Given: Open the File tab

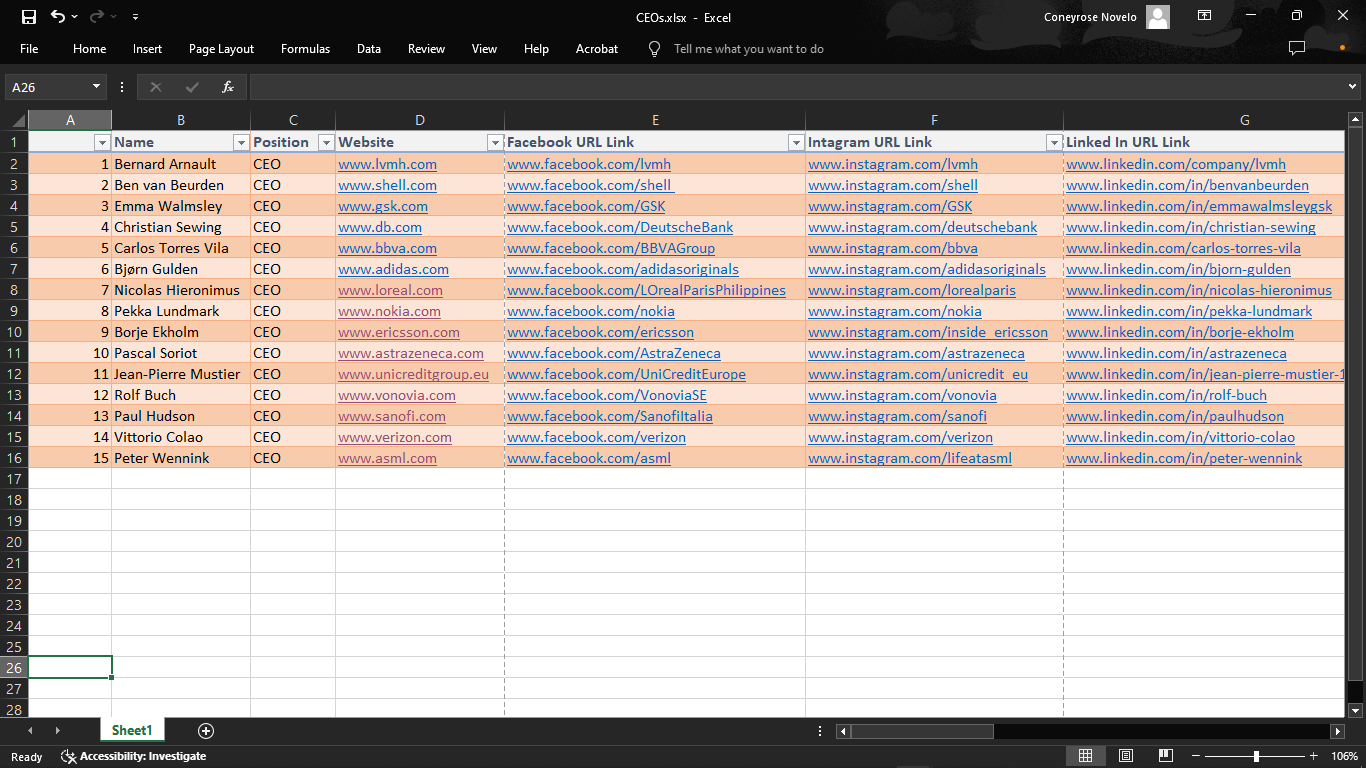Looking at the screenshot, I should (x=29, y=49).
